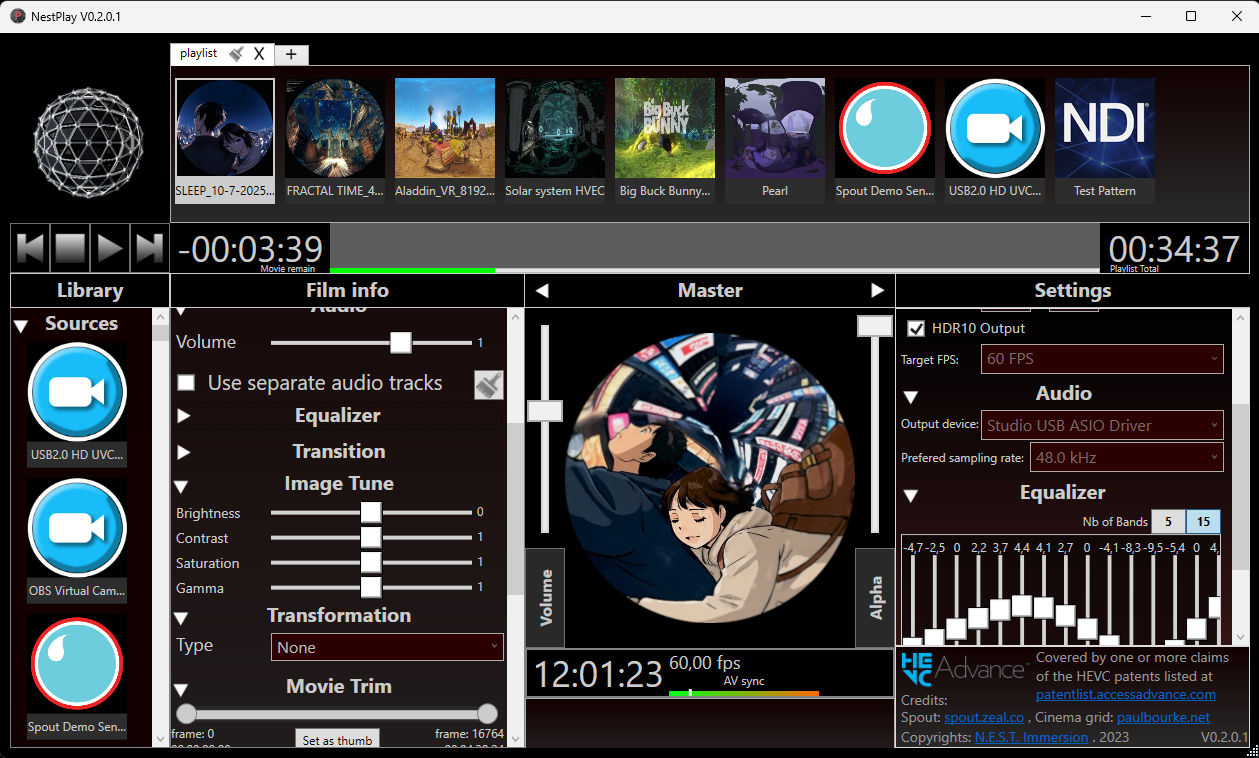
Task: Select 5 equalizer bands instead of 15
Action: click(1168, 521)
